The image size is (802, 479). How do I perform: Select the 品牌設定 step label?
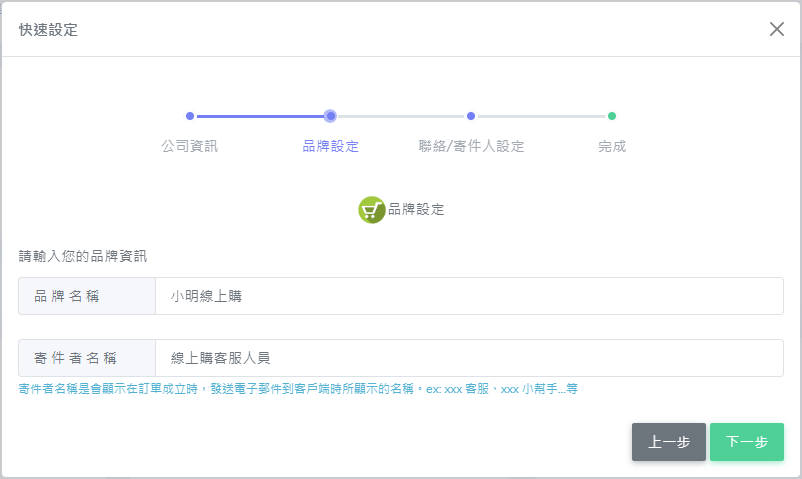point(330,146)
